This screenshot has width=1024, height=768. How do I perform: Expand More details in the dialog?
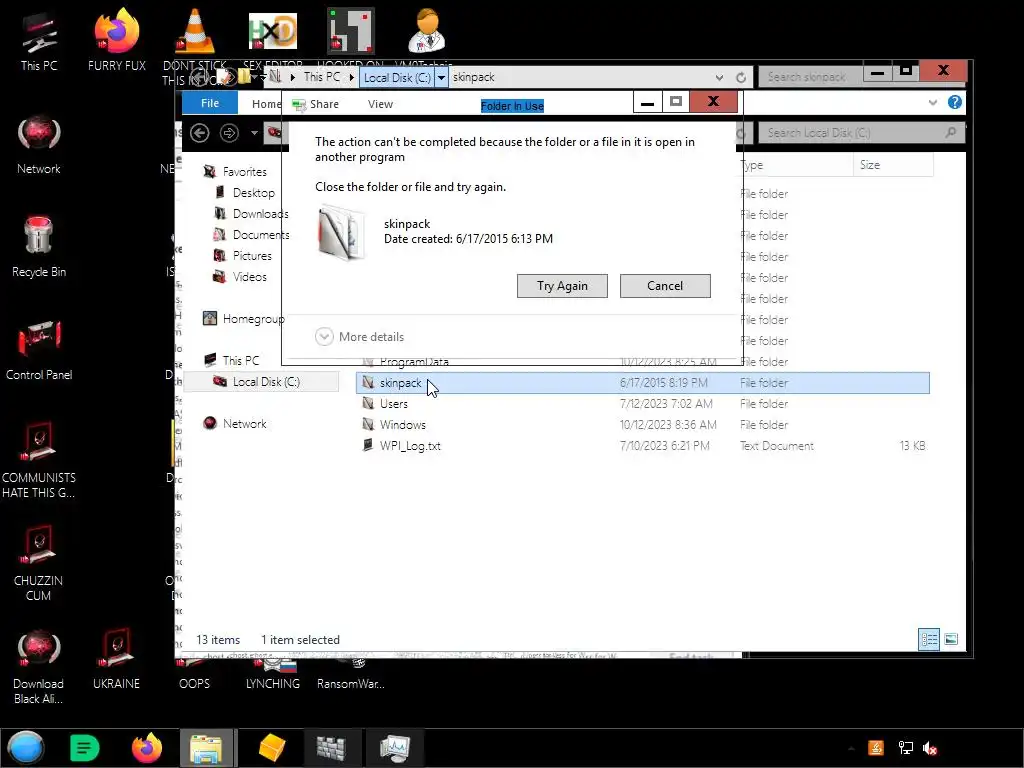pos(360,337)
